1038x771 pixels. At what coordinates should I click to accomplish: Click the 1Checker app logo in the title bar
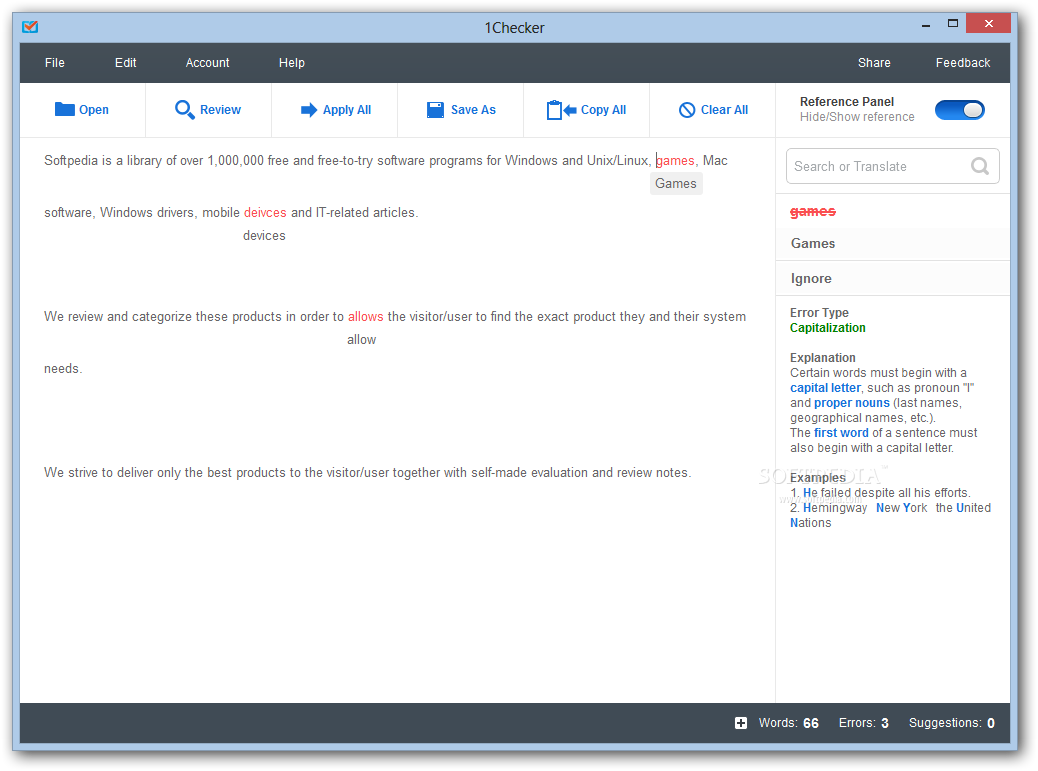[30, 26]
